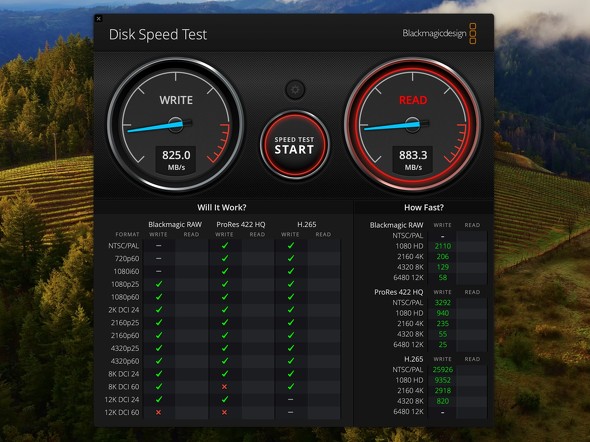This screenshot has width=590, height=442.
Task: Click H.265 checkmark in 8K DCI 60 row
Action: coord(290,386)
